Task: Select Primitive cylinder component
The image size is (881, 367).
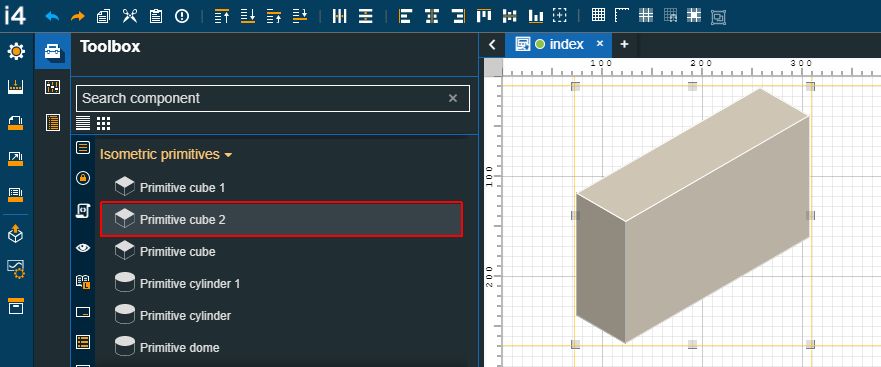Action: (281, 315)
